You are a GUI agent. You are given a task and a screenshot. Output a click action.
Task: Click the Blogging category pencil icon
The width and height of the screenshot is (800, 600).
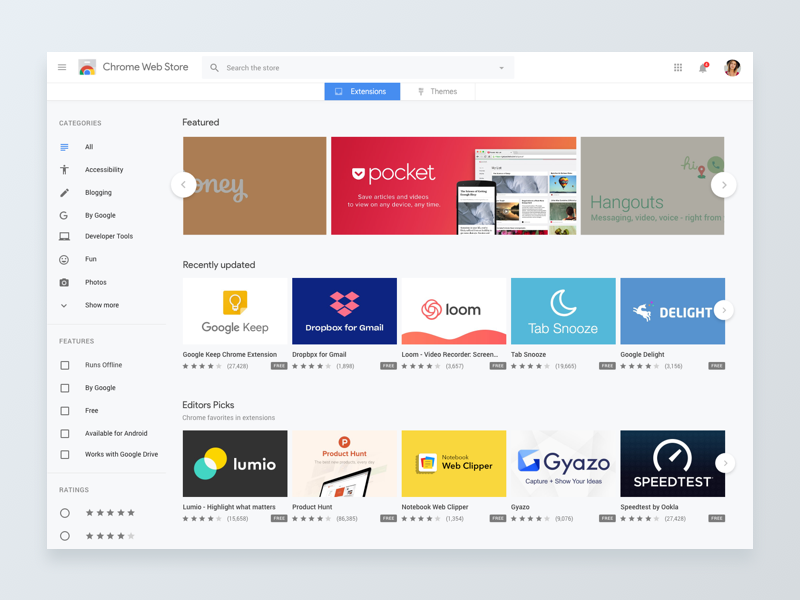63,192
